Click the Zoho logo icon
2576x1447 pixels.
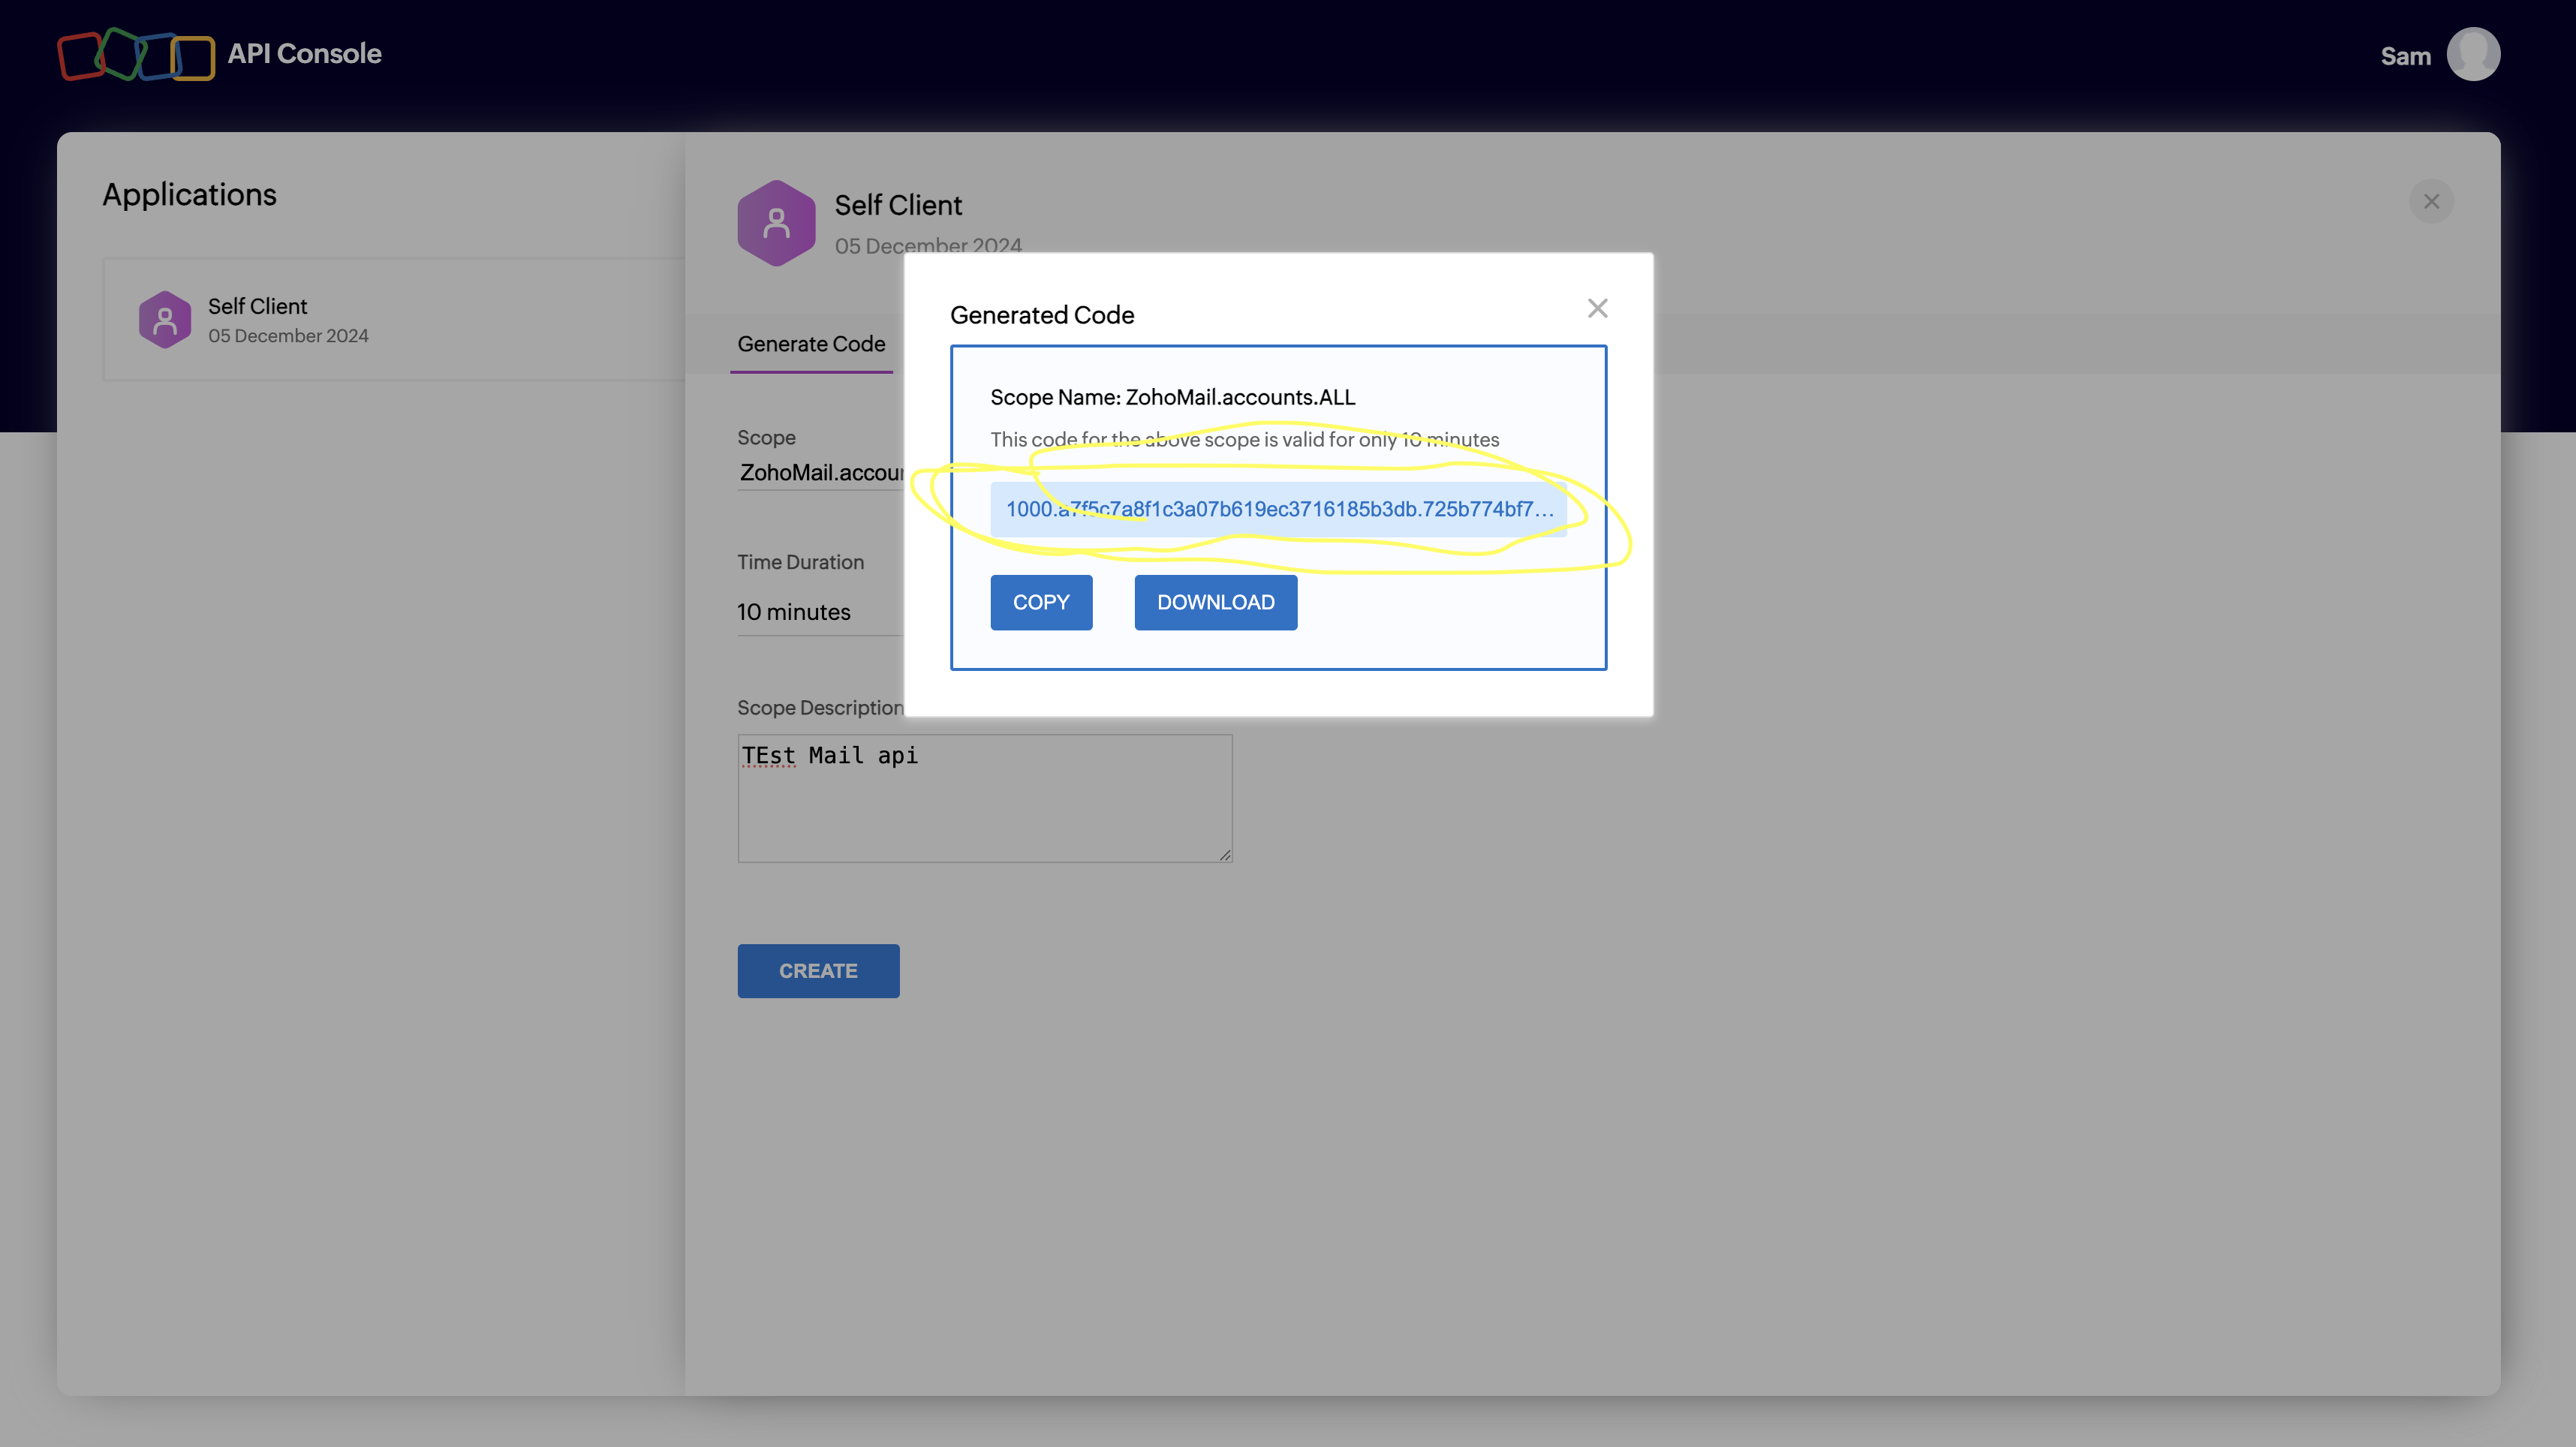(135, 54)
